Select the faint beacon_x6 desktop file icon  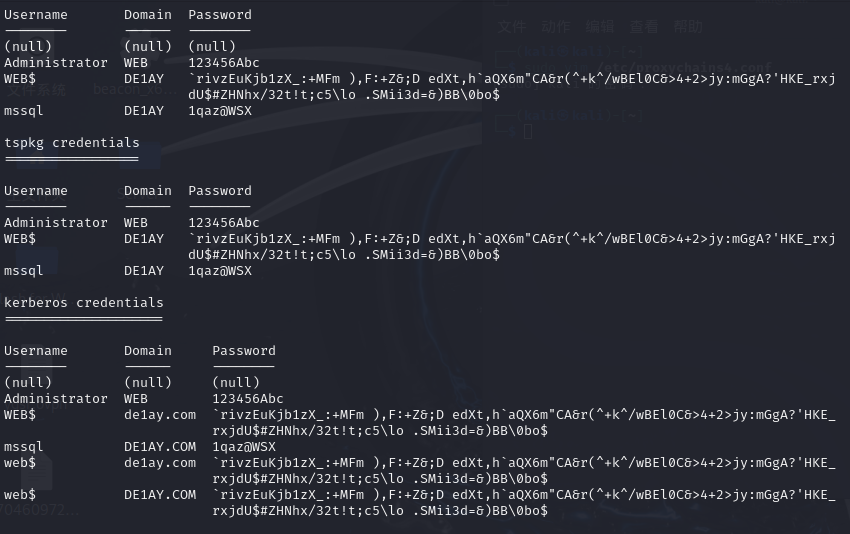click(x=134, y=90)
